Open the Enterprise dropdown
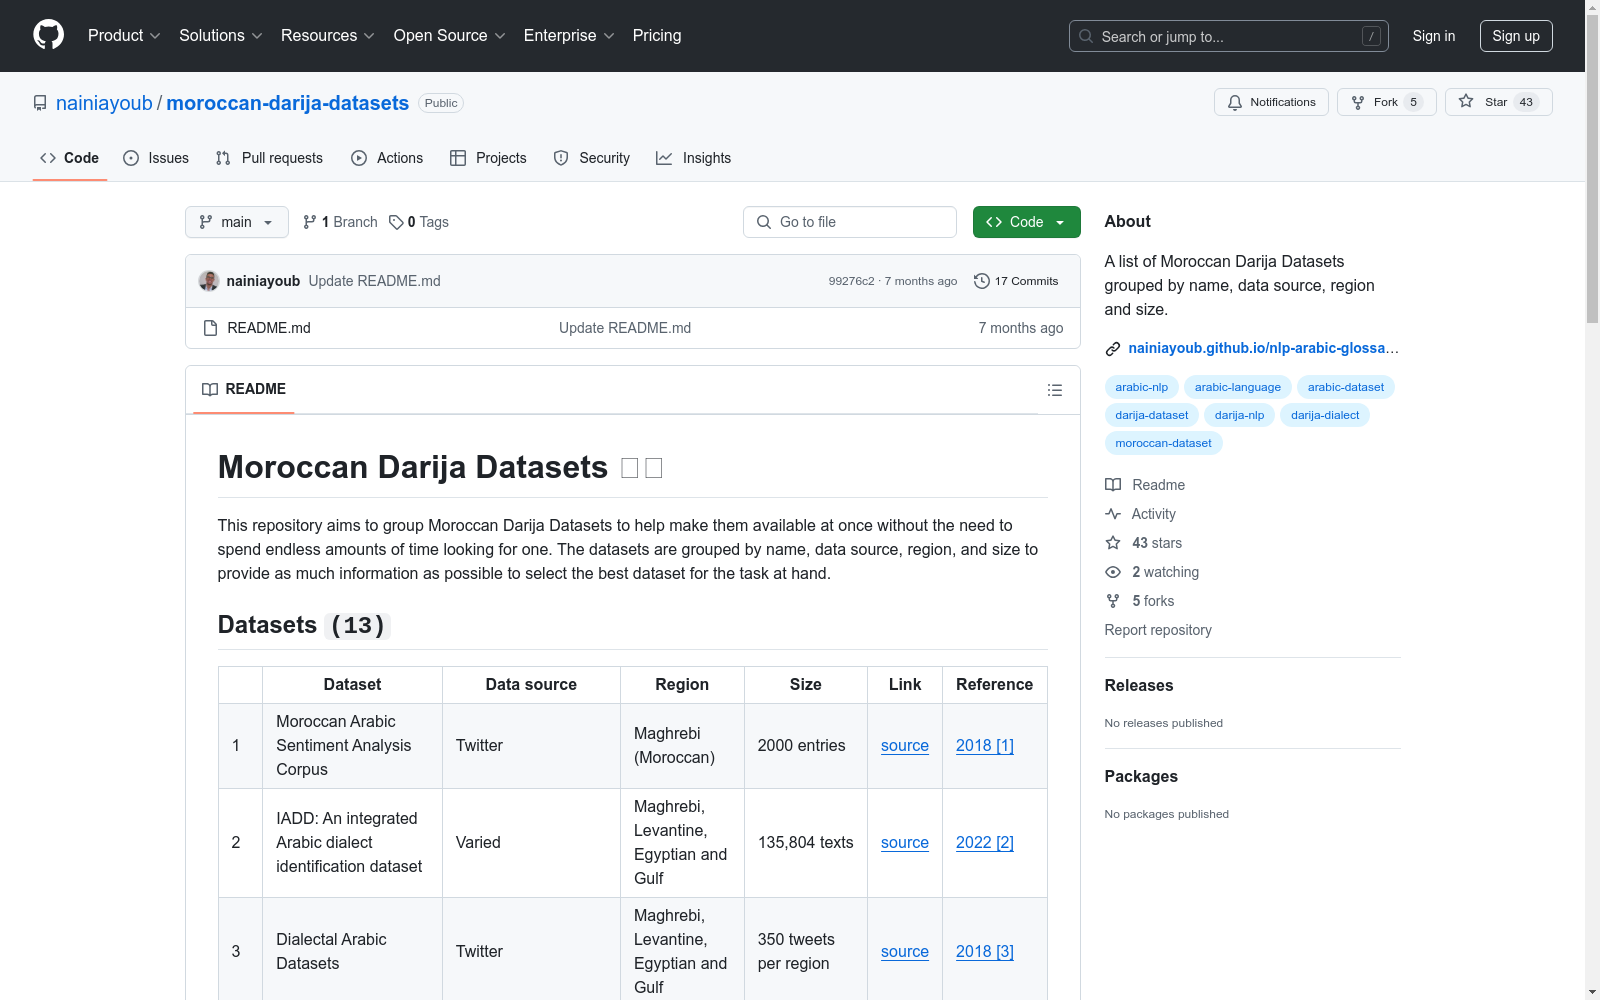1600x1000 pixels. click(569, 36)
